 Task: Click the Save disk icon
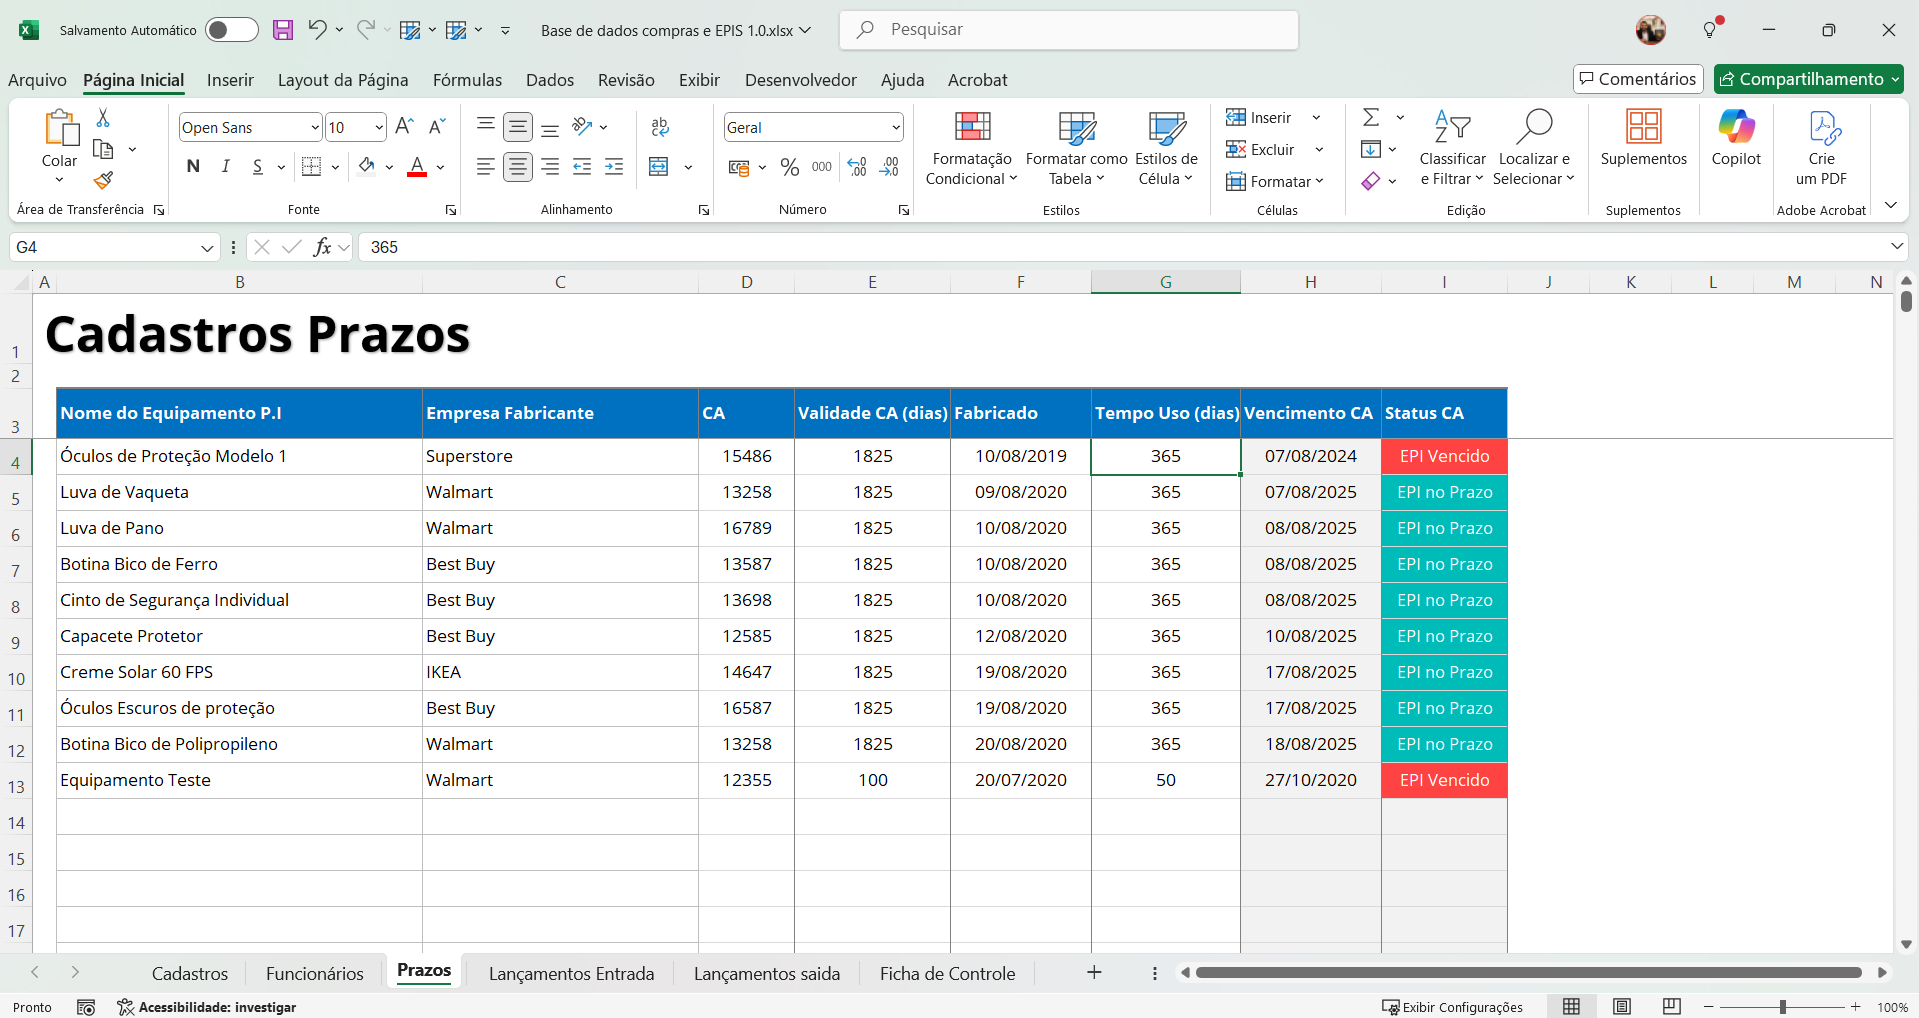click(x=283, y=30)
